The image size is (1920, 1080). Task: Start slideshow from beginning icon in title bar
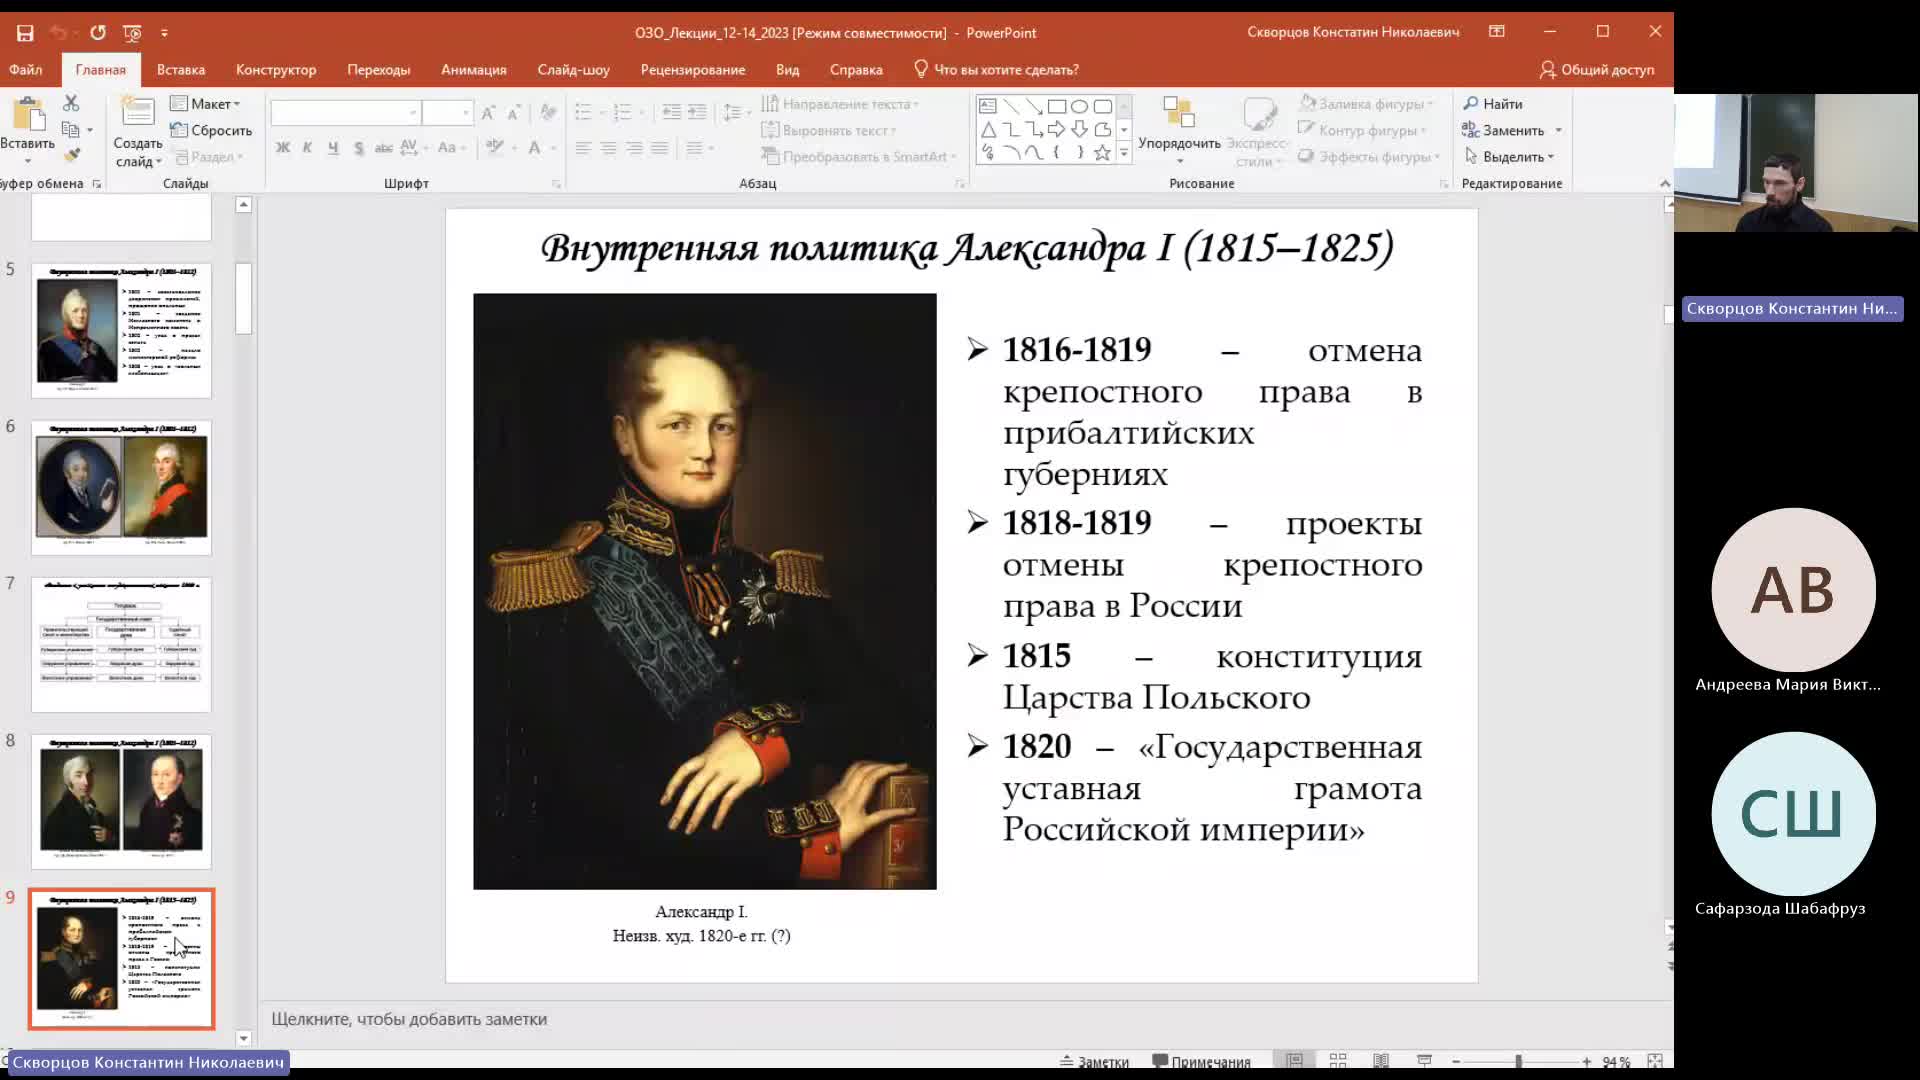(x=132, y=33)
